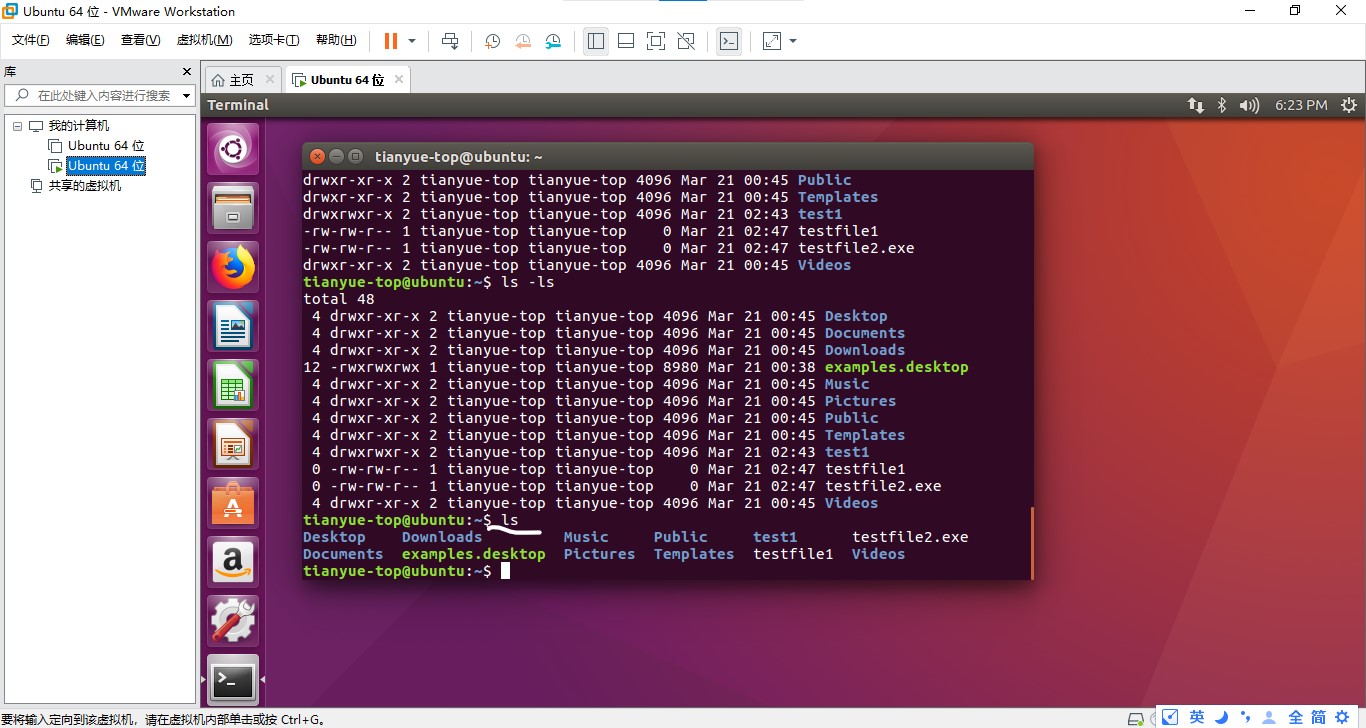
Task: Click the IME logo icon on the toolbar
Action: click(x=1170, y=717)
